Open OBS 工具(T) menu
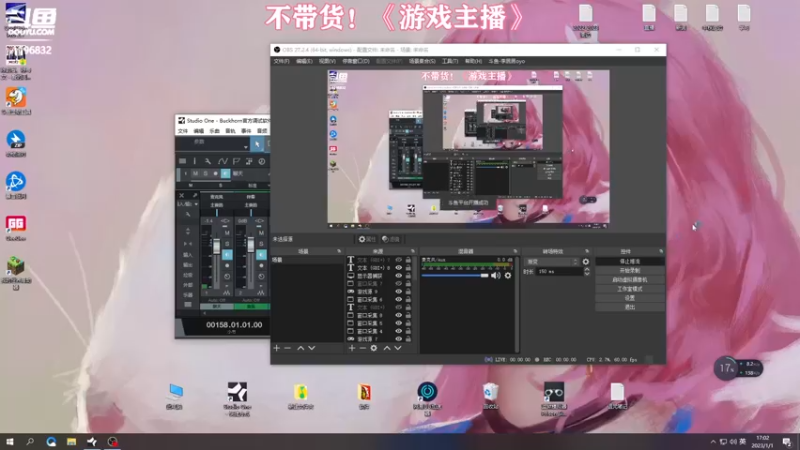This screenshot has height=450, width=800. [450, 61]
